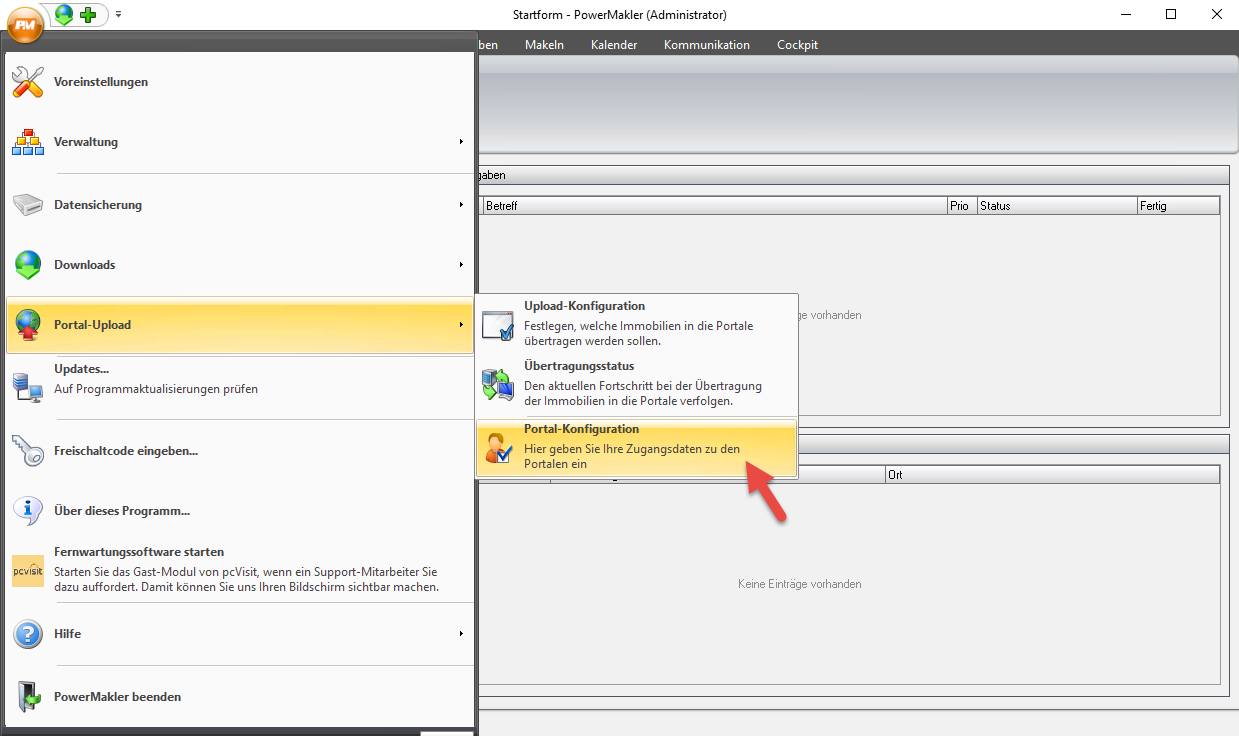
Task: Minimize the PowerMakler window
Action: [1126, 14]
